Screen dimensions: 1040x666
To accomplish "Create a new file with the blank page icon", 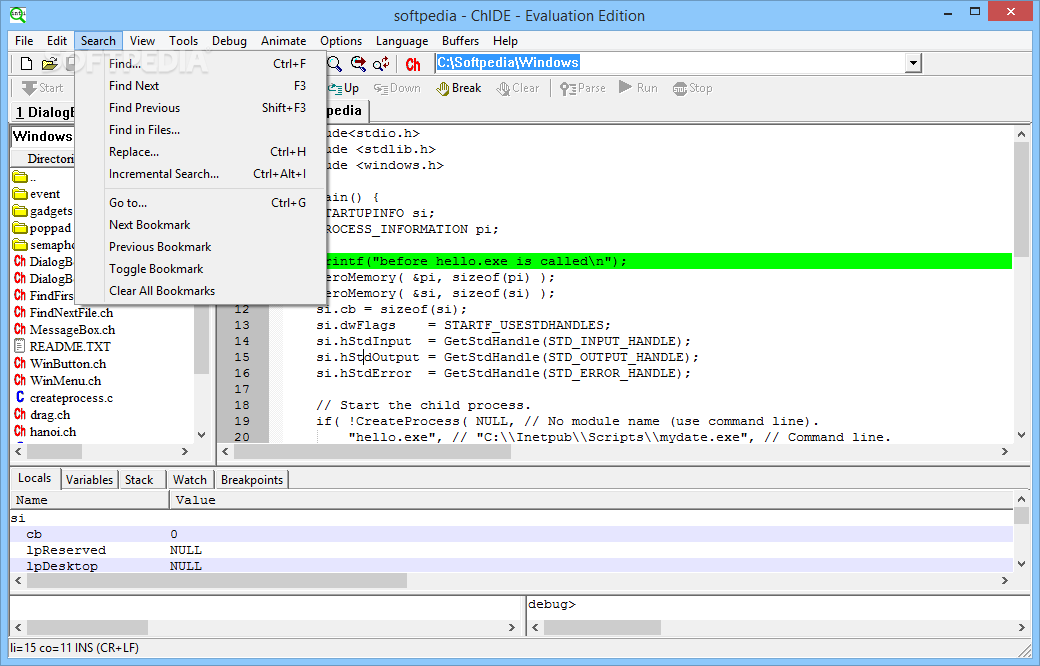I will [26, 64].
